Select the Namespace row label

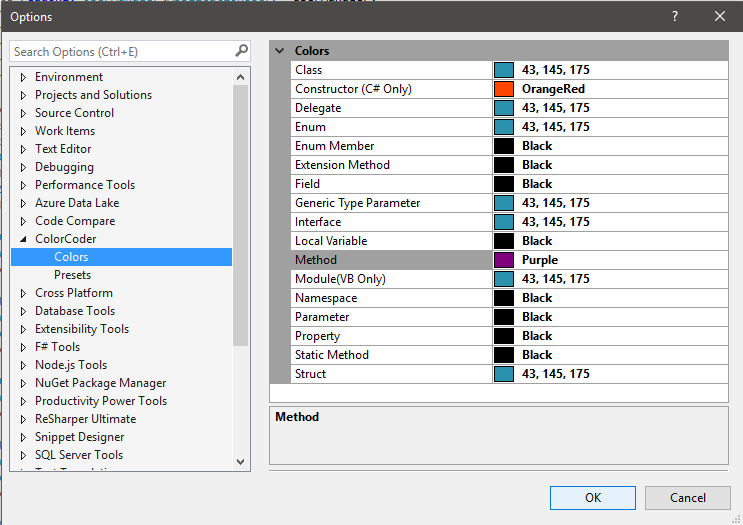pos(326,298)
